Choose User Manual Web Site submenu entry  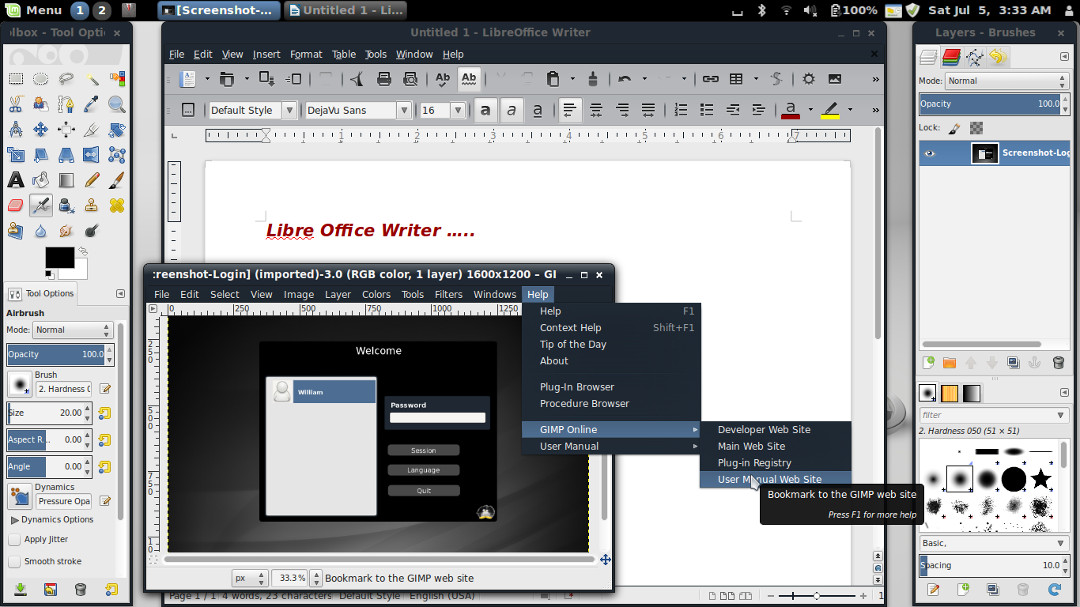click(x=776, y=480)
